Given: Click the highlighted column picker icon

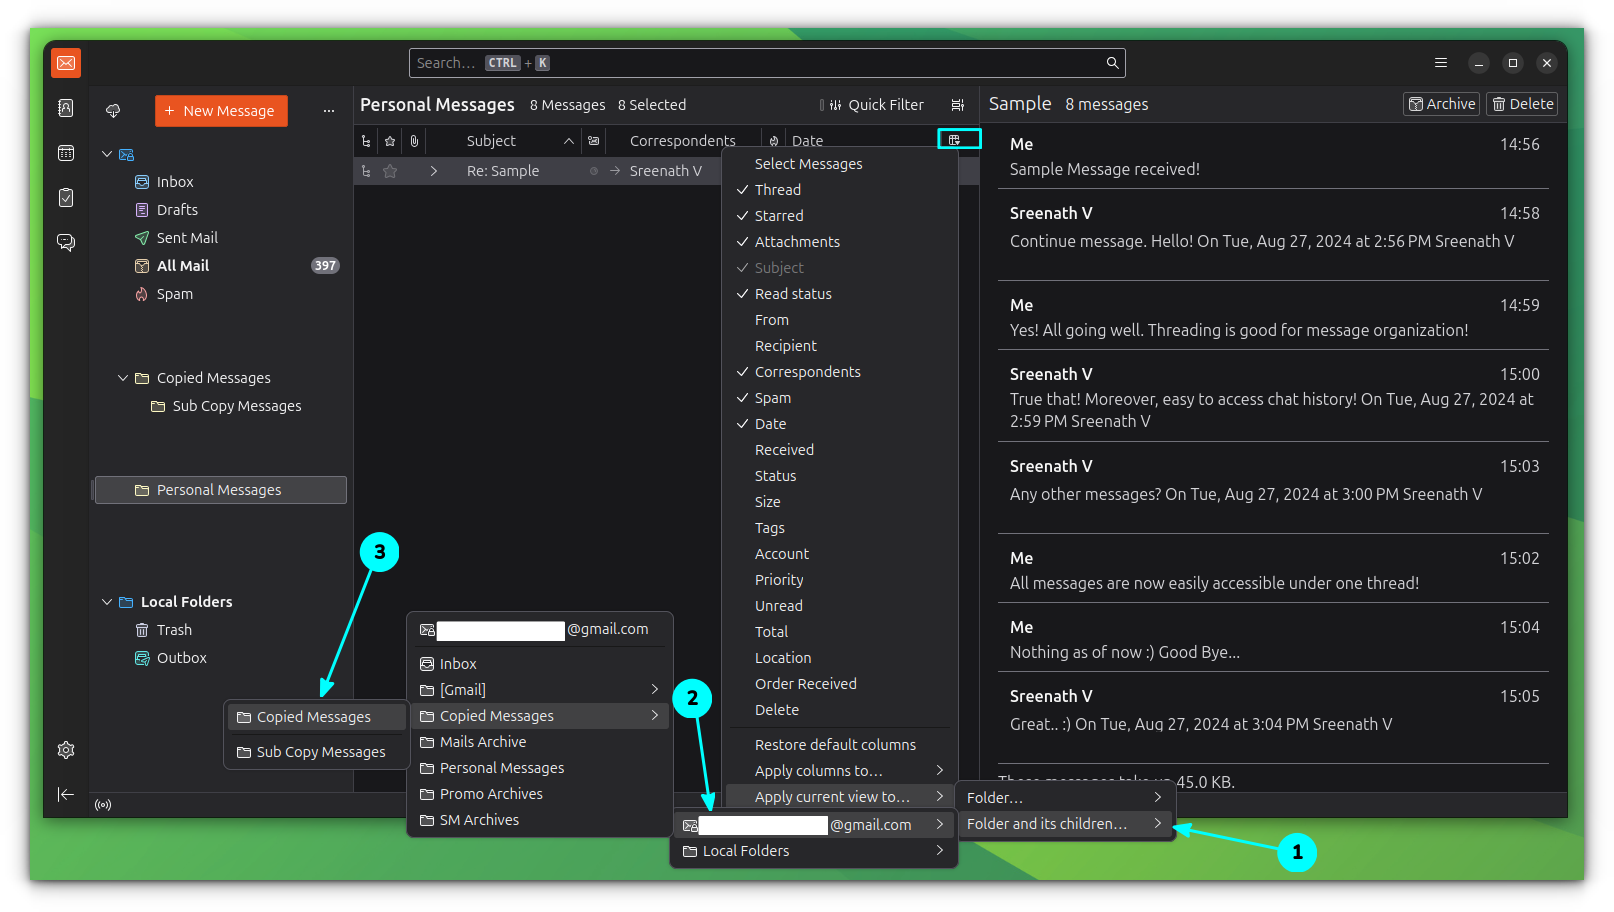Looking at the screenshot, I should coord(958,139).
